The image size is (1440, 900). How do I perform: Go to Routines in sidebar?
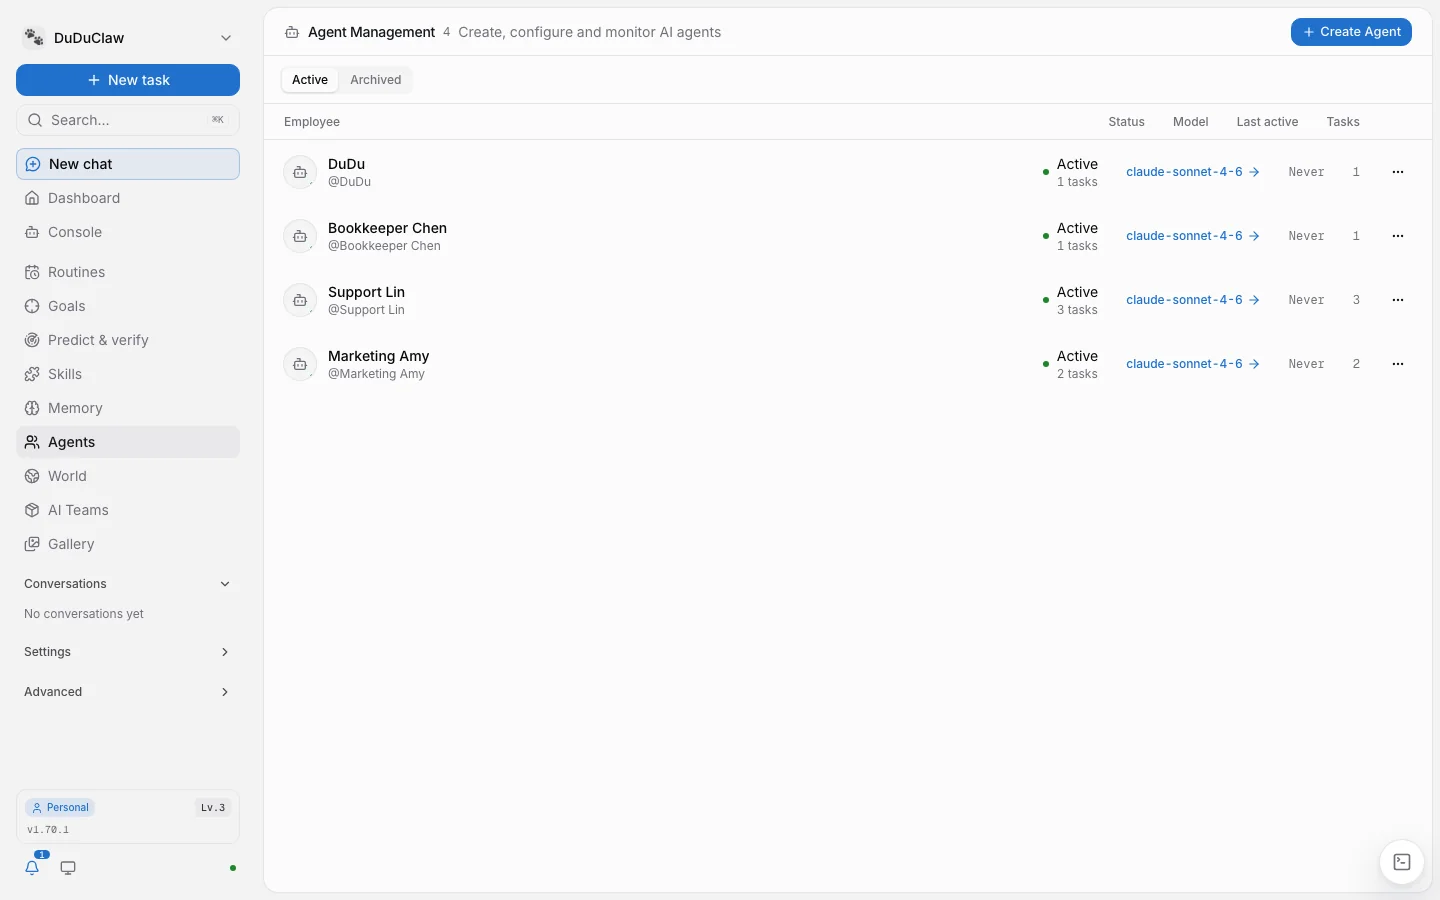[x=128, y=272]
